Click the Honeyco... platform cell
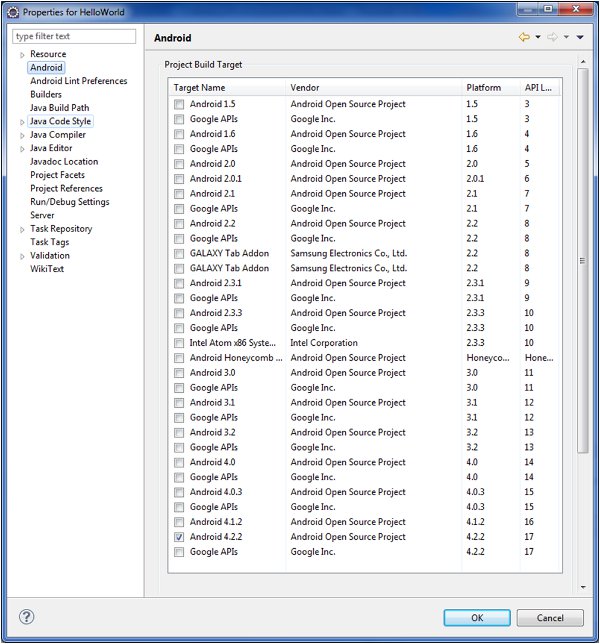This screenshot has height=644, width=600. tap(488, 358)
